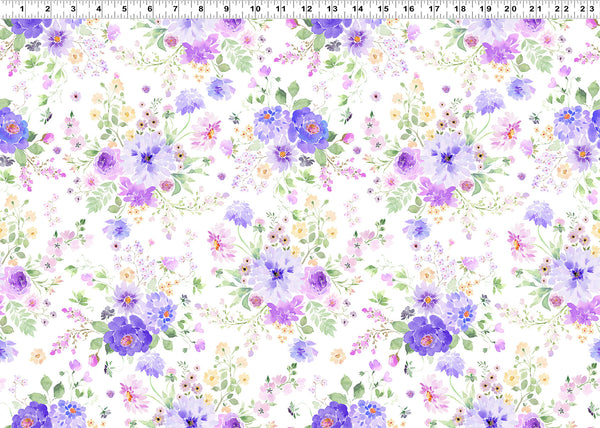Click the ruler number "10"

pos(255,8)
